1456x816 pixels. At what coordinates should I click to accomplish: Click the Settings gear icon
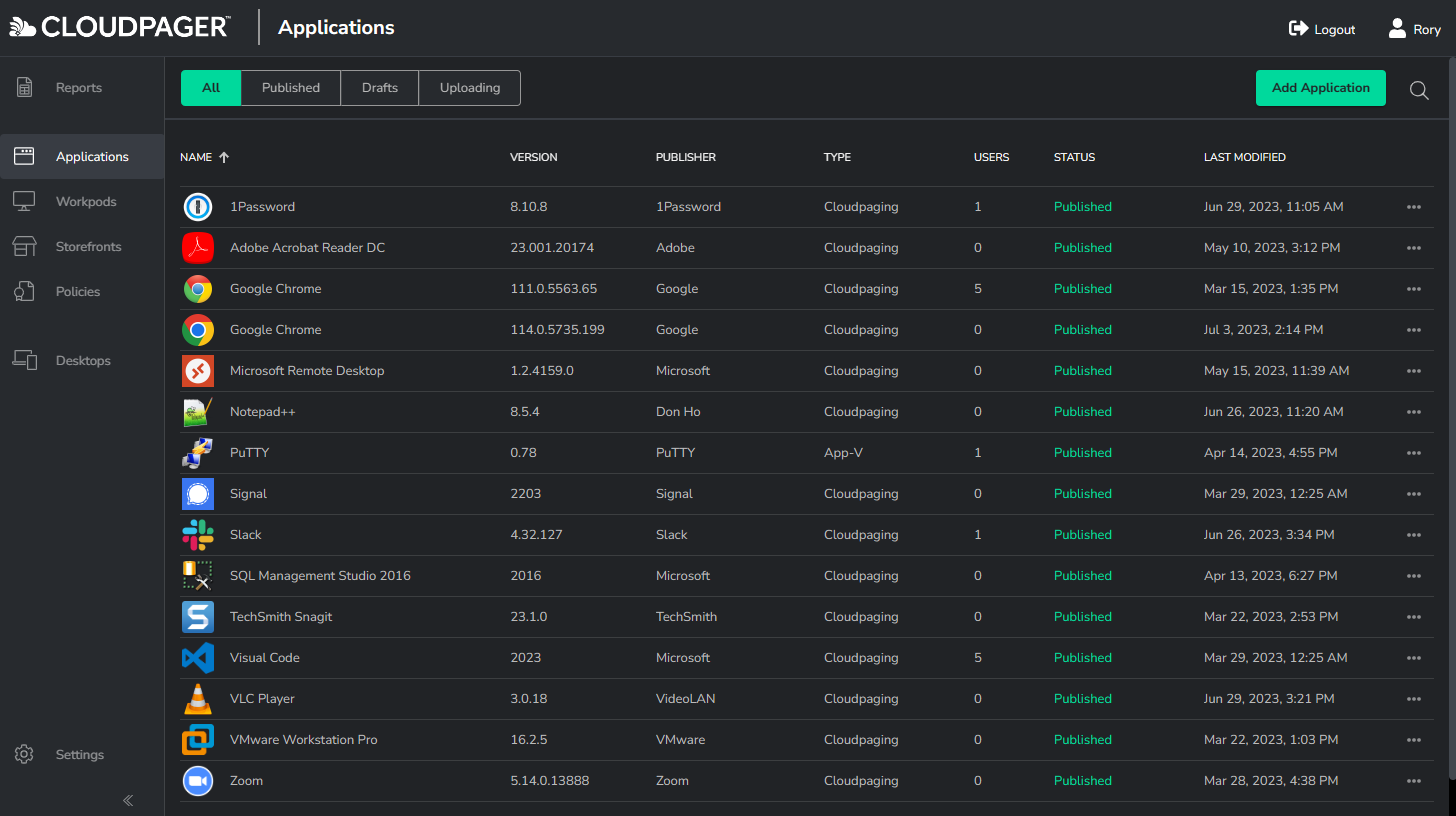click(x=25, y=755)
